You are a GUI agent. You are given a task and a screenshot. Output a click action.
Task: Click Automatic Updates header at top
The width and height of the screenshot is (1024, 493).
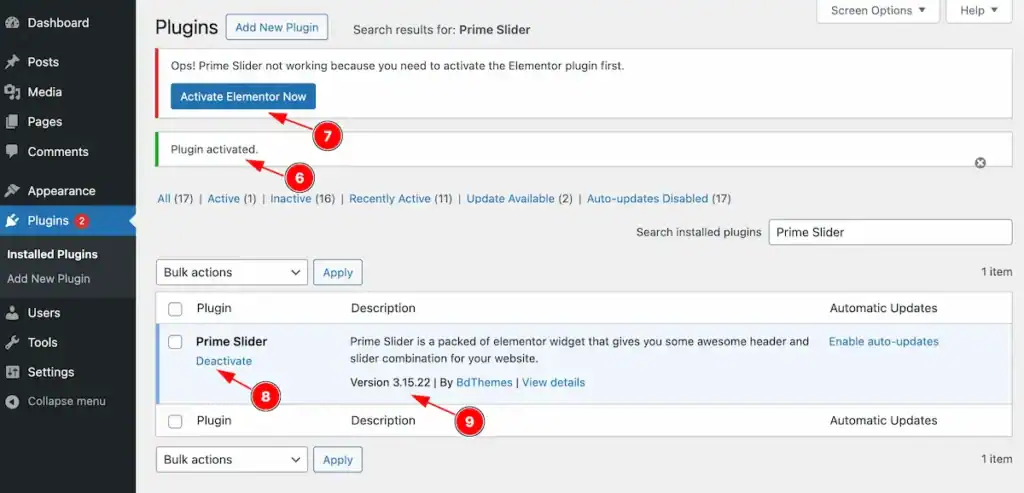pyautogui.click(x=883, y=308)
